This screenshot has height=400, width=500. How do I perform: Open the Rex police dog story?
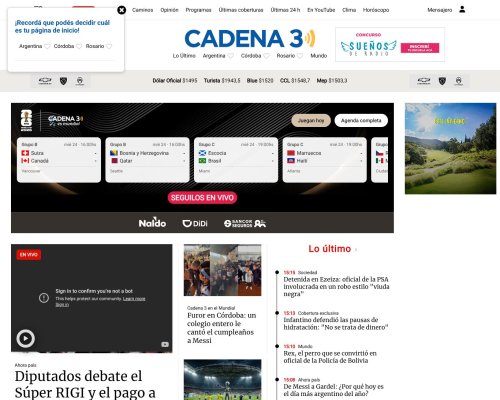tap(330, 357)
